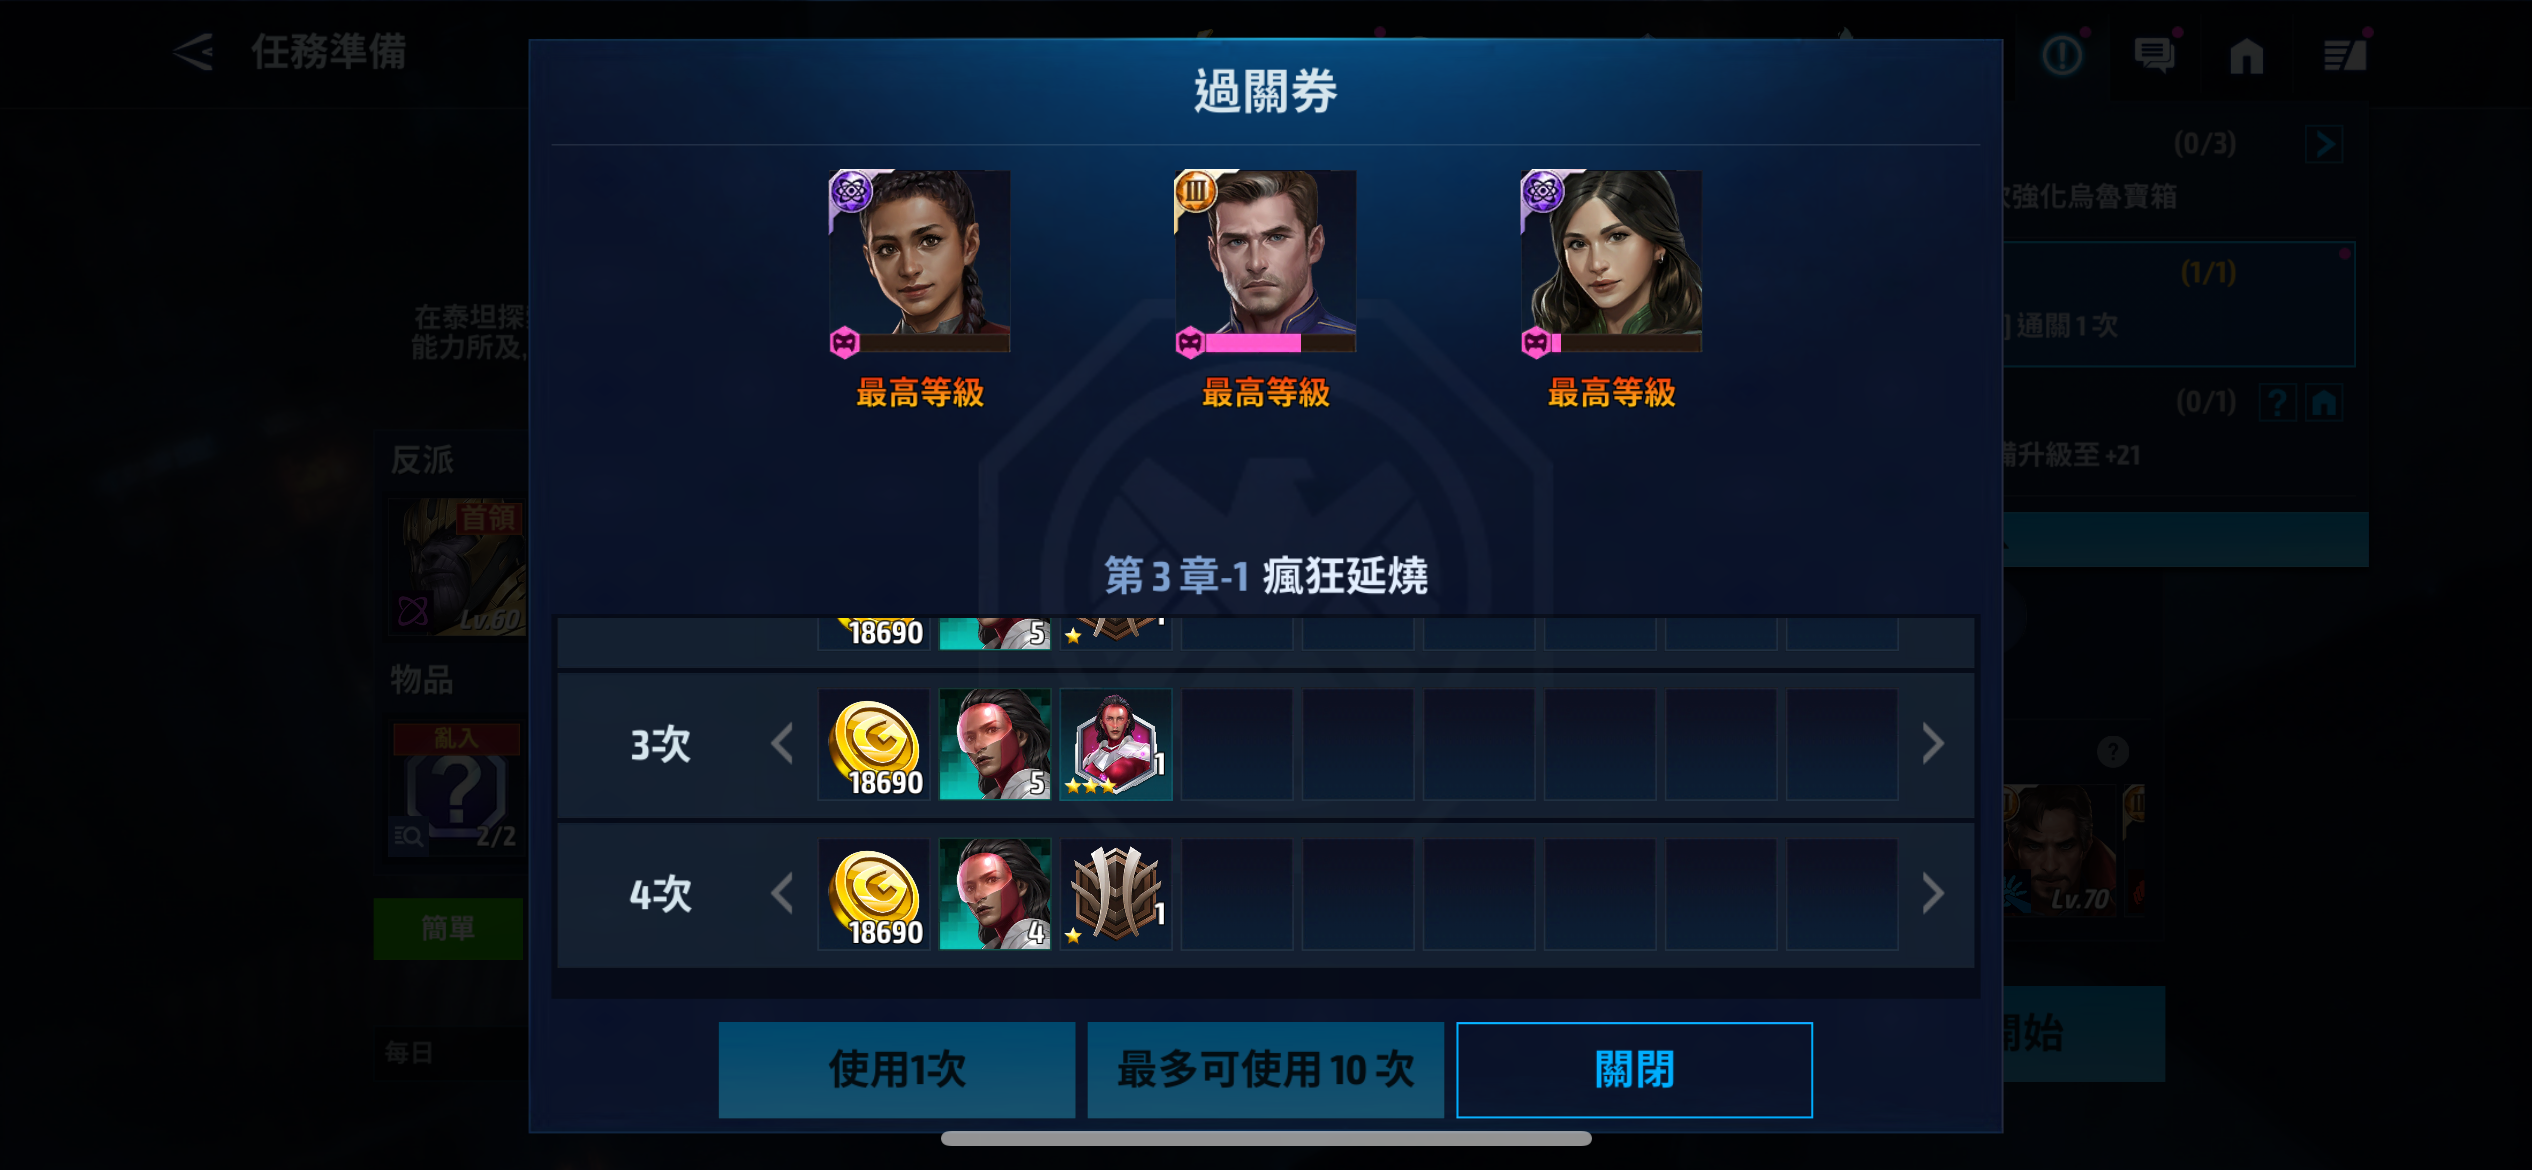Click the bronze emblem material in 4次 row
The height and width of the screenshot is (1170, 2532).
1116,894
